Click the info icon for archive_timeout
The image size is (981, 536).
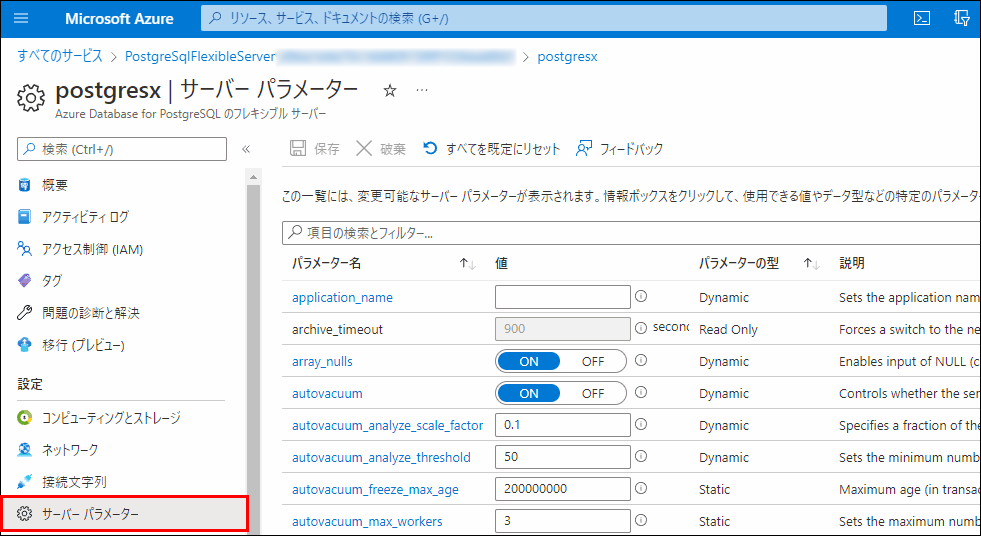[x=641, y=328]
